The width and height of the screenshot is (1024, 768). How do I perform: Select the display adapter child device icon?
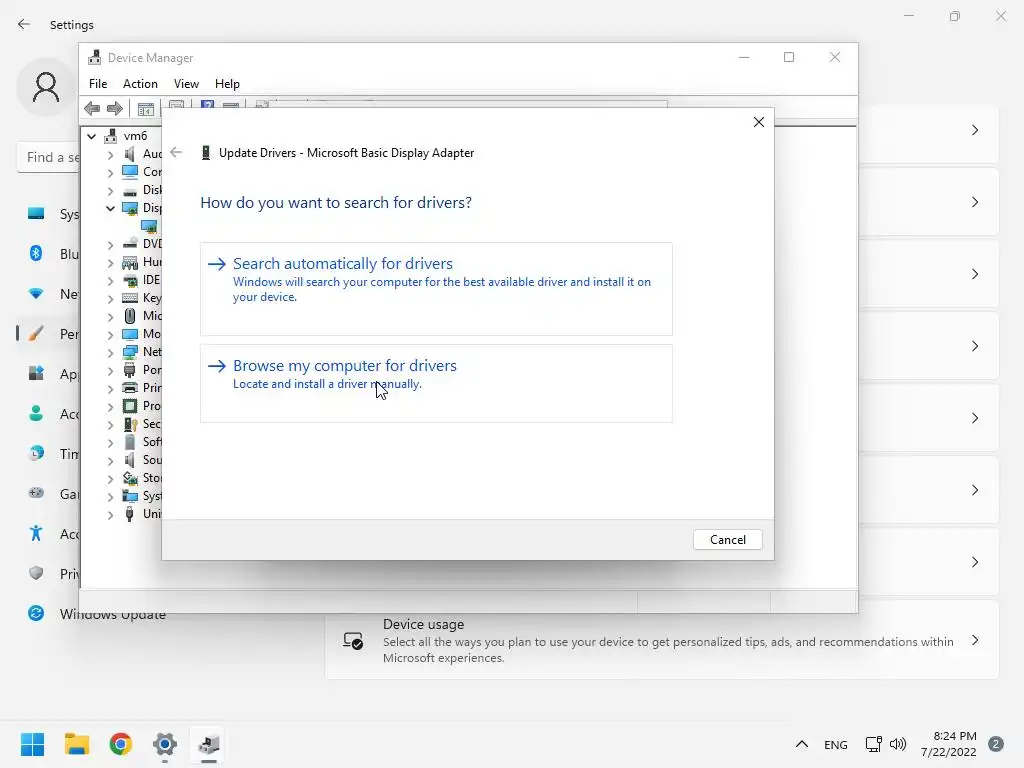tap(149, 226)
